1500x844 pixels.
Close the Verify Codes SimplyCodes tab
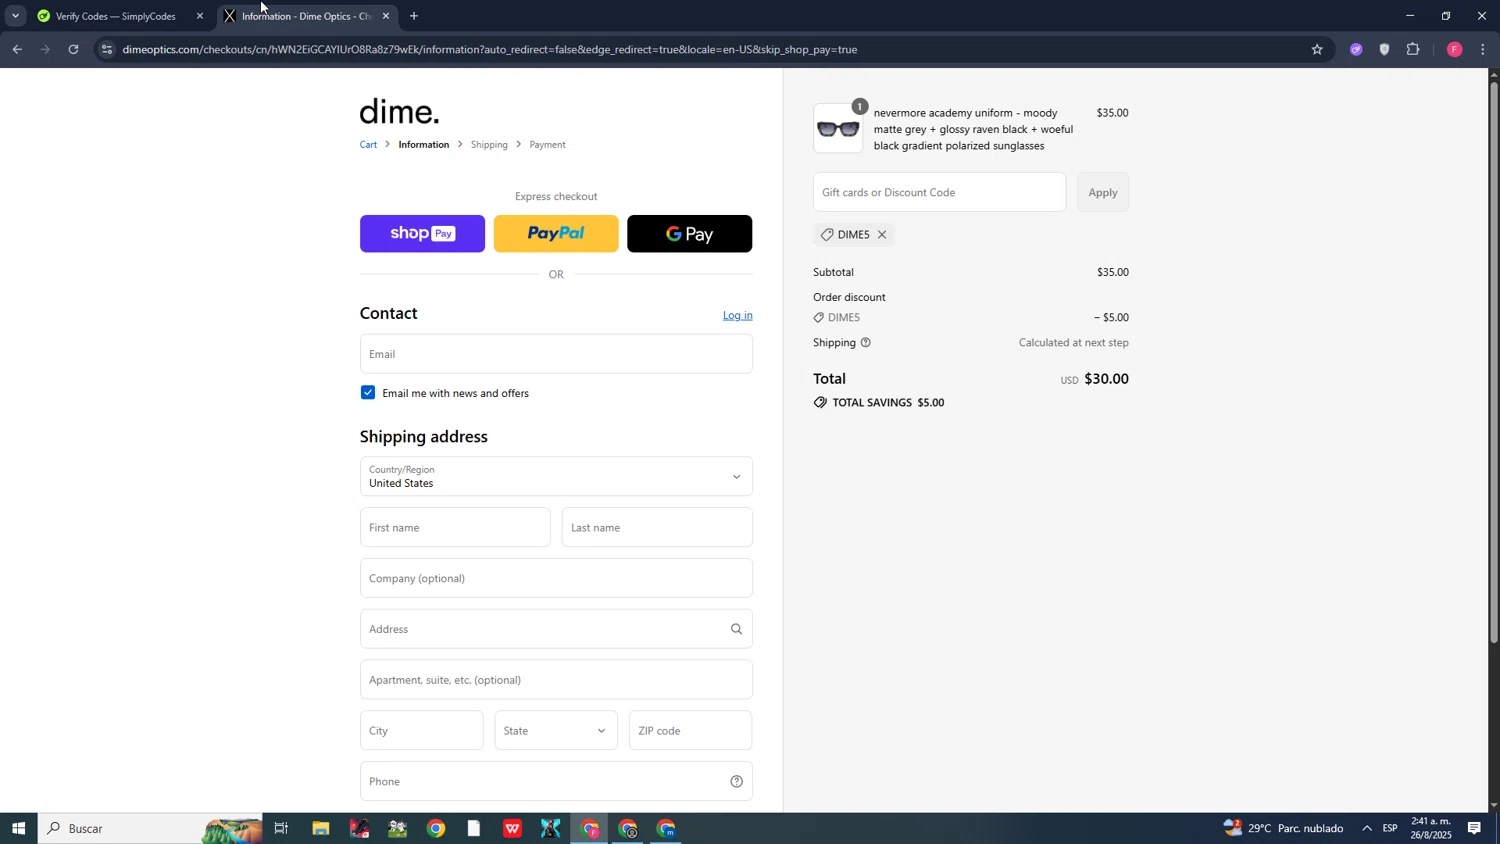(x=200, y=16)
